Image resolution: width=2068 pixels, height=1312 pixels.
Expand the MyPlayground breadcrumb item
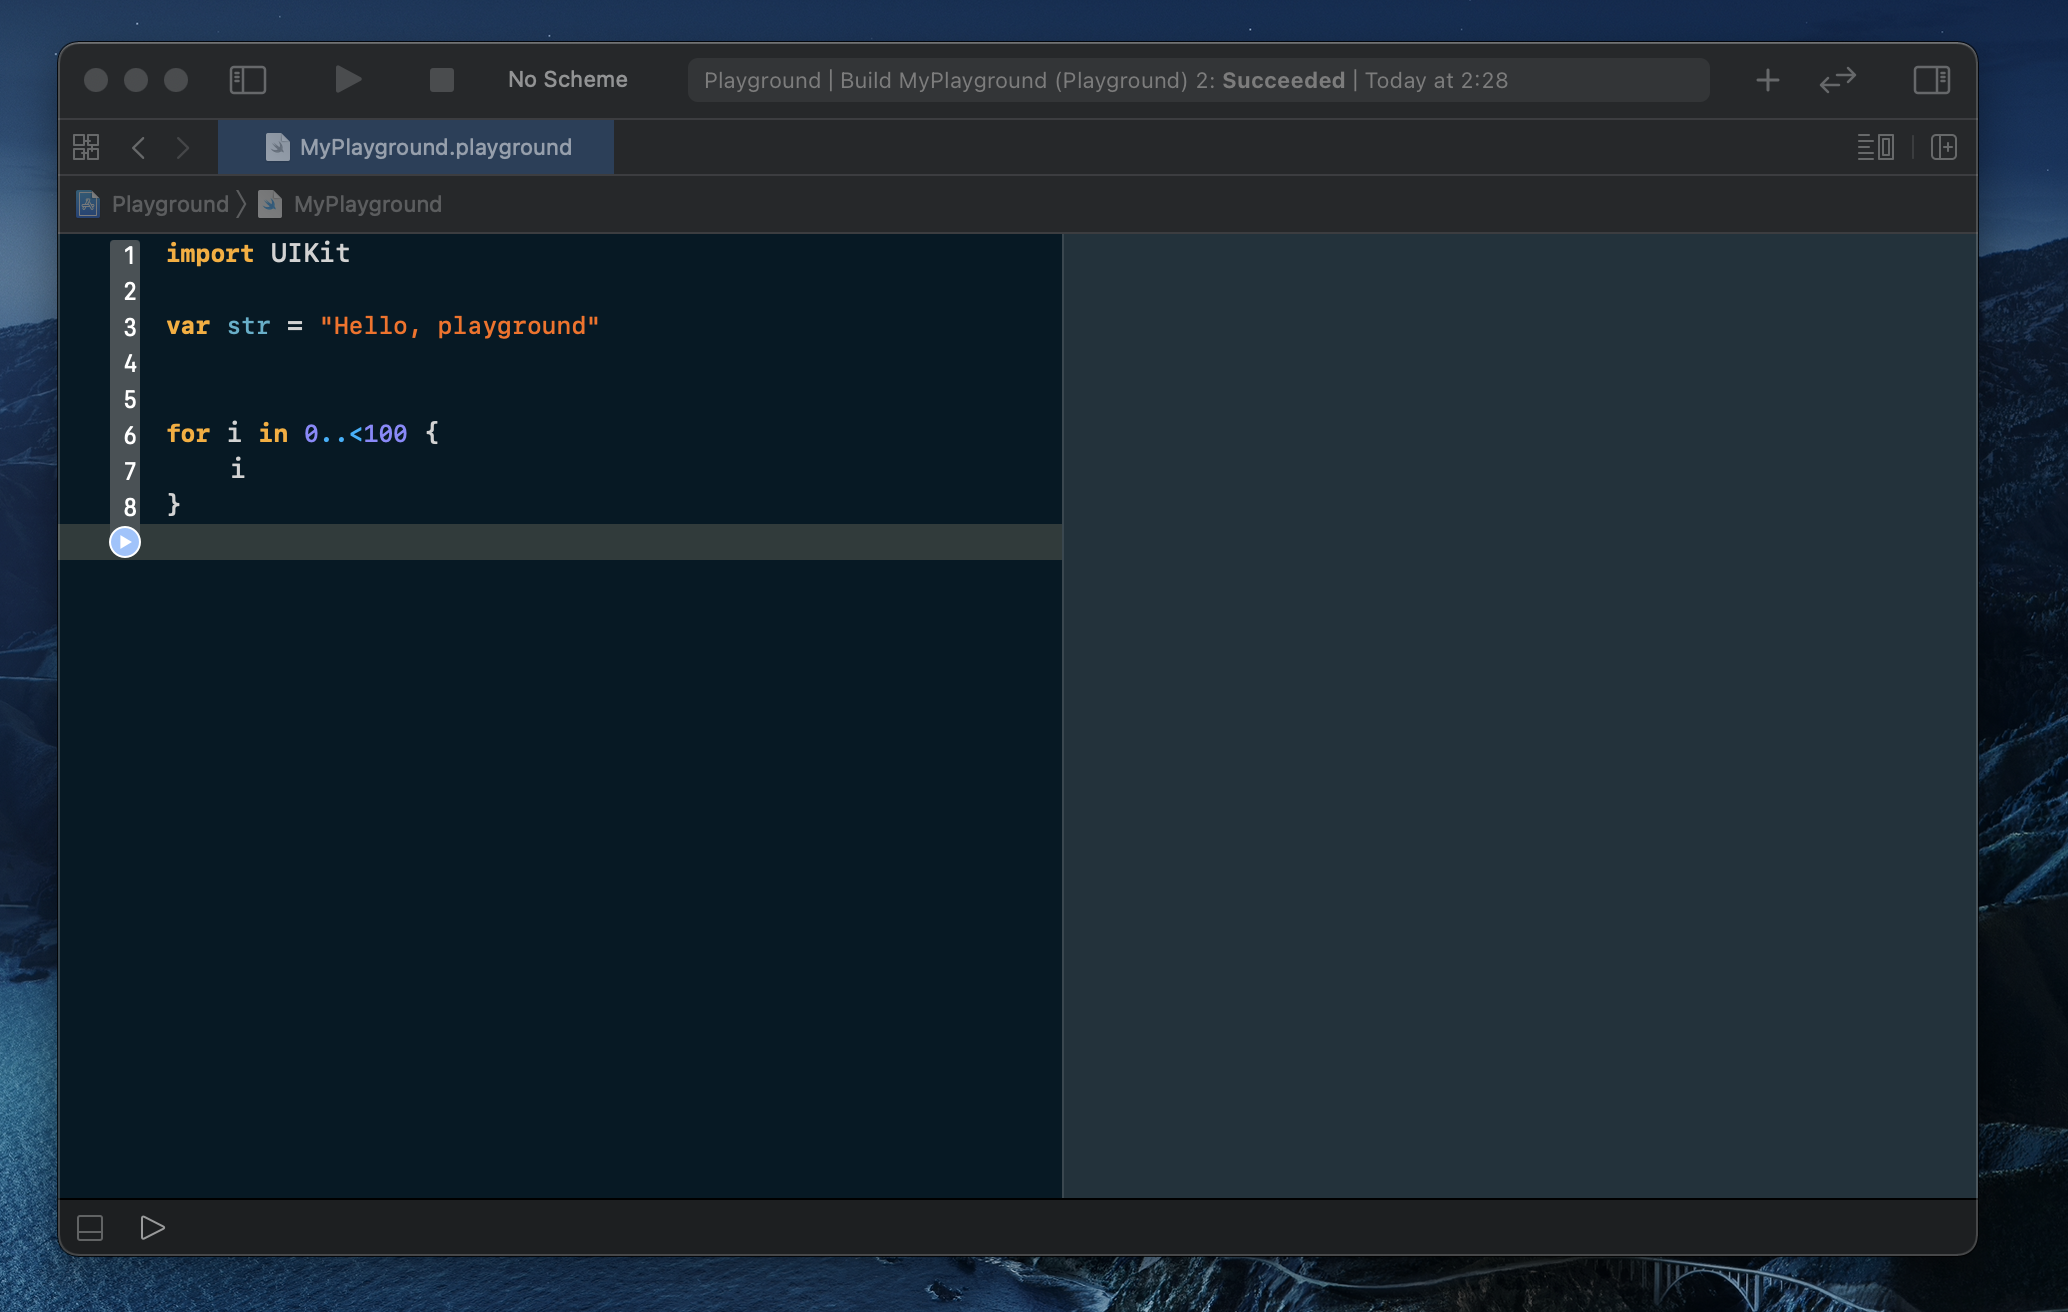pyautogui.click(x=367, y=204)
